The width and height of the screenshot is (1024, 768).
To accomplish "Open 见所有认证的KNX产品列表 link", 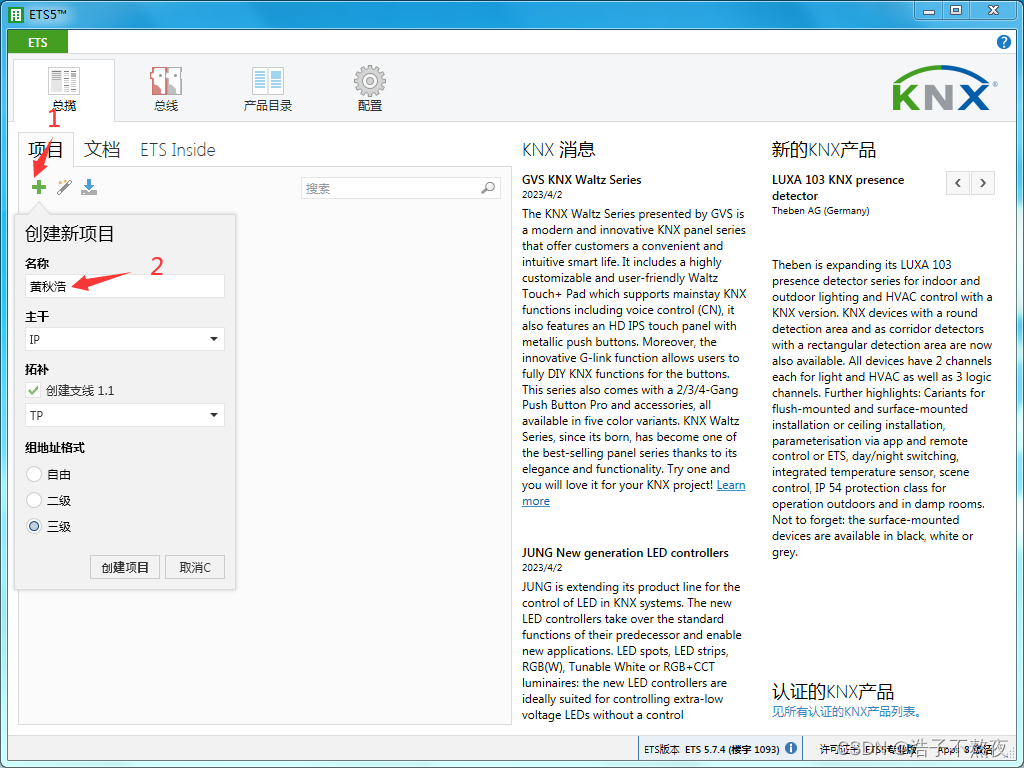I will tap(848, 711).
